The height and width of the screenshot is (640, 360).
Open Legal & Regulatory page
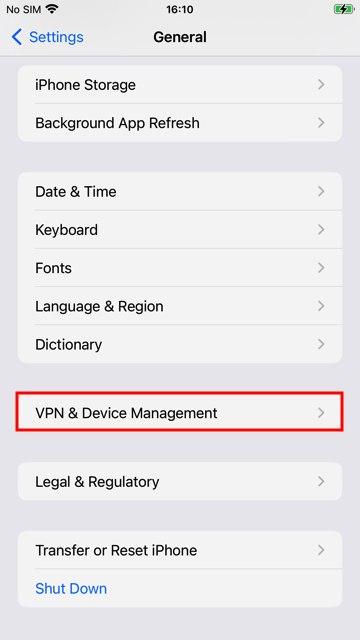[180, 481]
